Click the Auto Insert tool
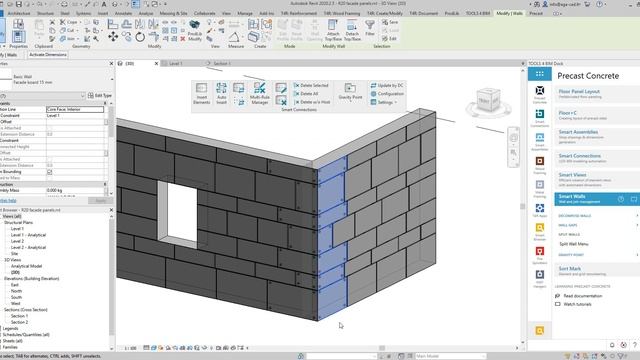The width and height of the screenshot is (640, 360). tap(221, 93)
